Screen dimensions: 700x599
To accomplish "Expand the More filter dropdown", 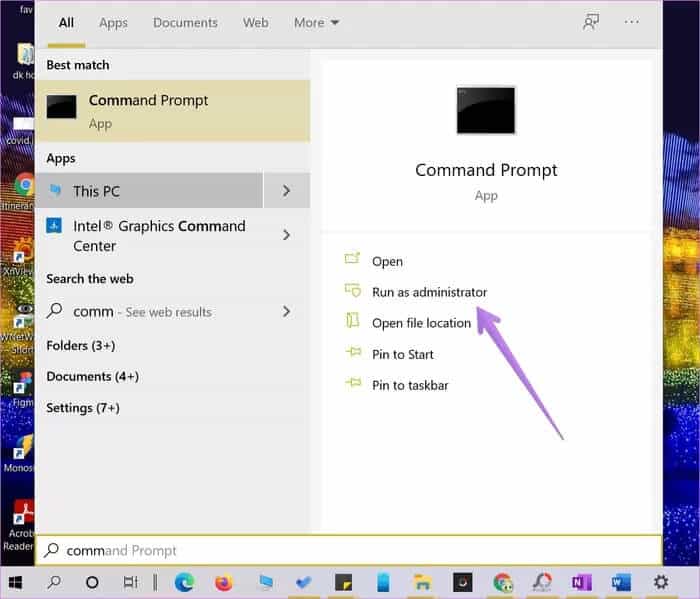I will [317, 23].
